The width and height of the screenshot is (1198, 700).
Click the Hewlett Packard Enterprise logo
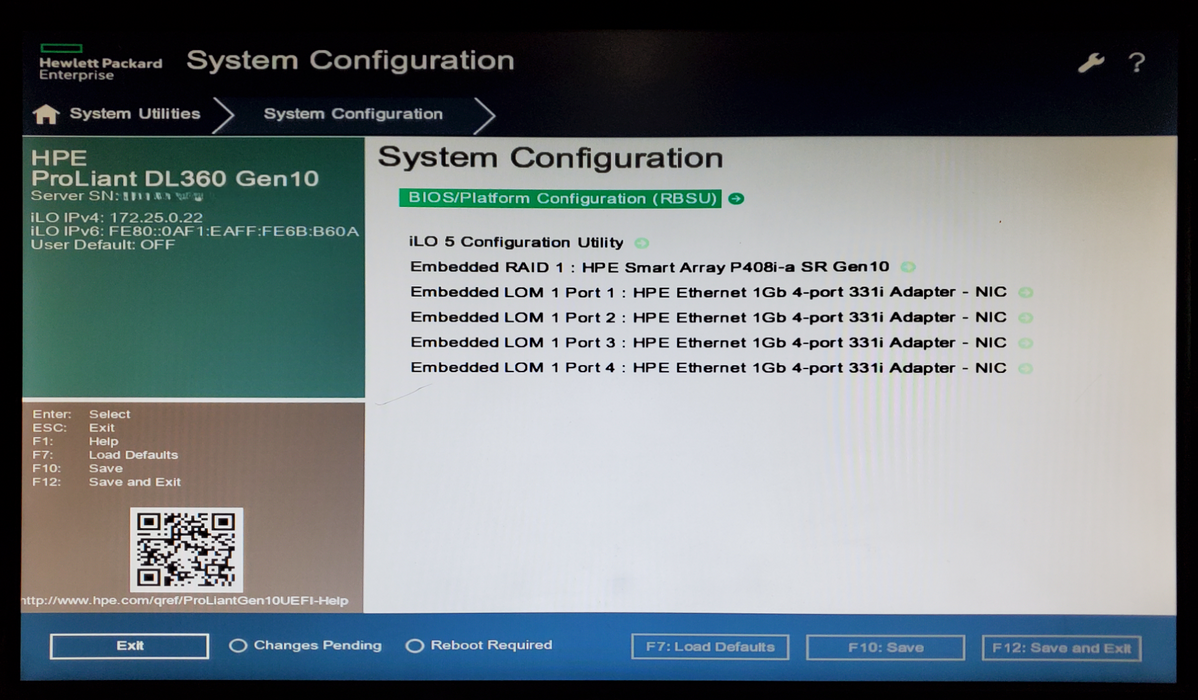(x=100, y=63)
